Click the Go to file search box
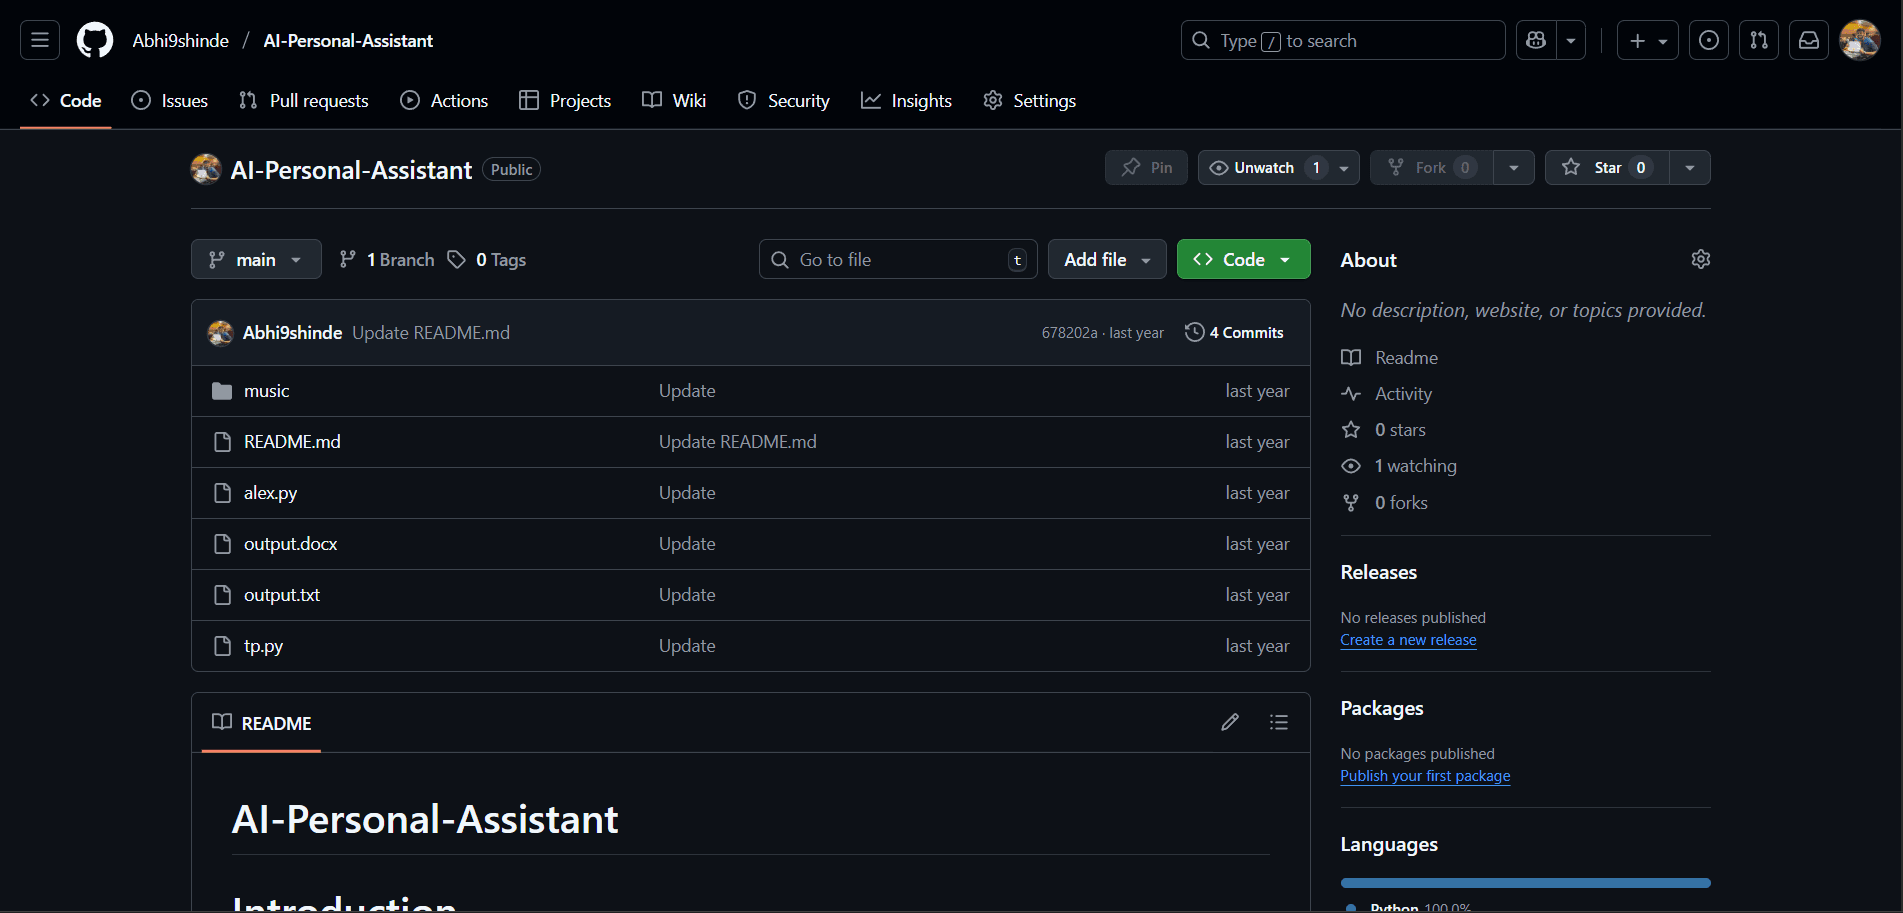Image resolution: width=1903 pixels, height=913 pixels. [x=898, y=259]
